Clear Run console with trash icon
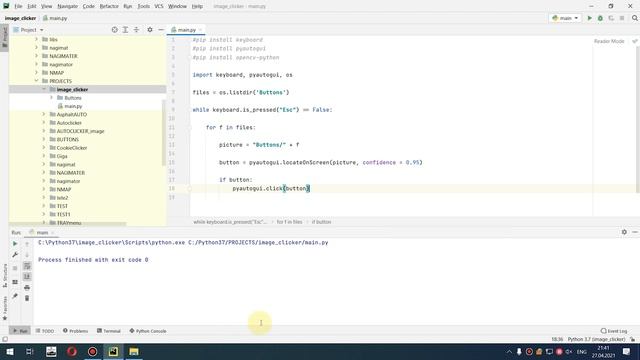 (x=27, y=298)
